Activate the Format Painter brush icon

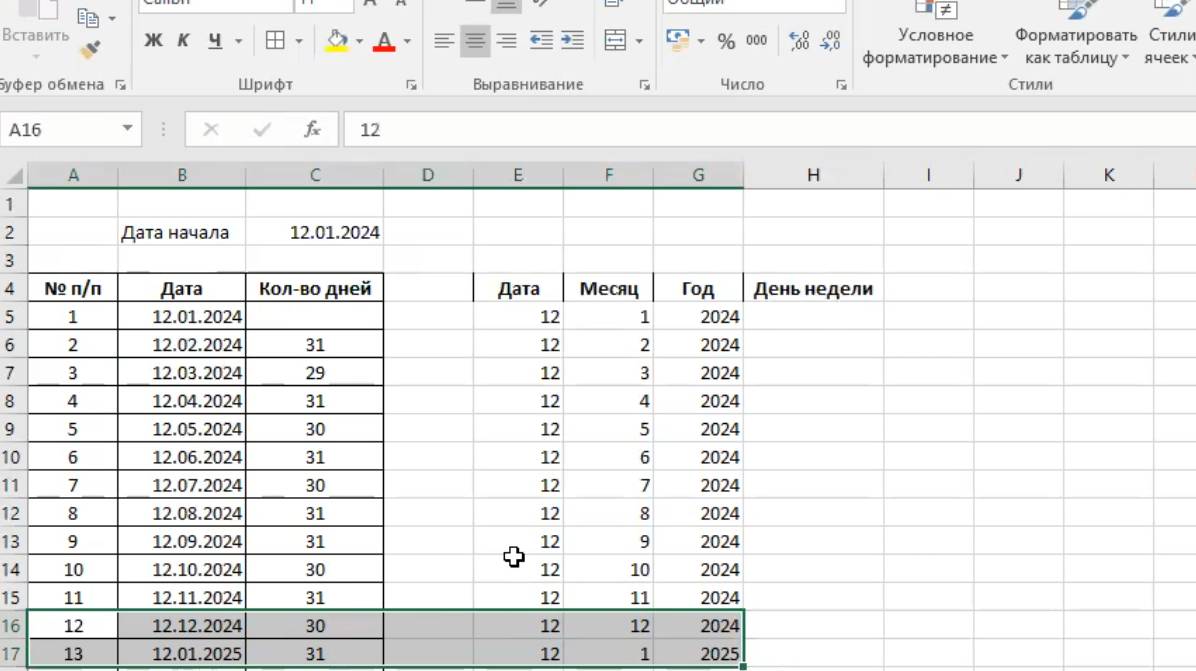tap(90, 51)
